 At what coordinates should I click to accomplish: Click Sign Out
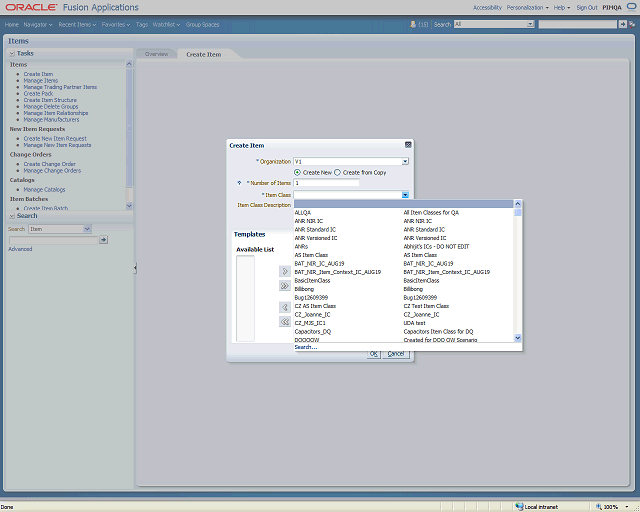pos(587,8)
